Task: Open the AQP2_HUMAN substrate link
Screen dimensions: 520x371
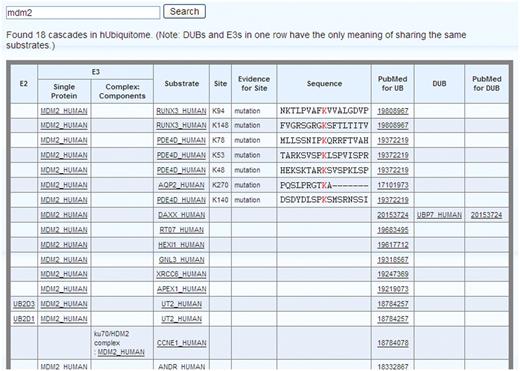Action: 181,185
